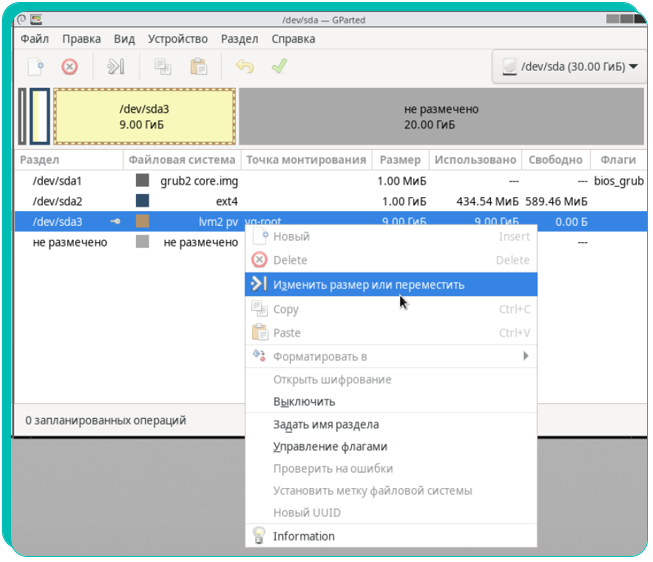The image size is (653, 562).
Task: Click the lvm2 pv filesystem color swatch
Action: coord(142,221)
